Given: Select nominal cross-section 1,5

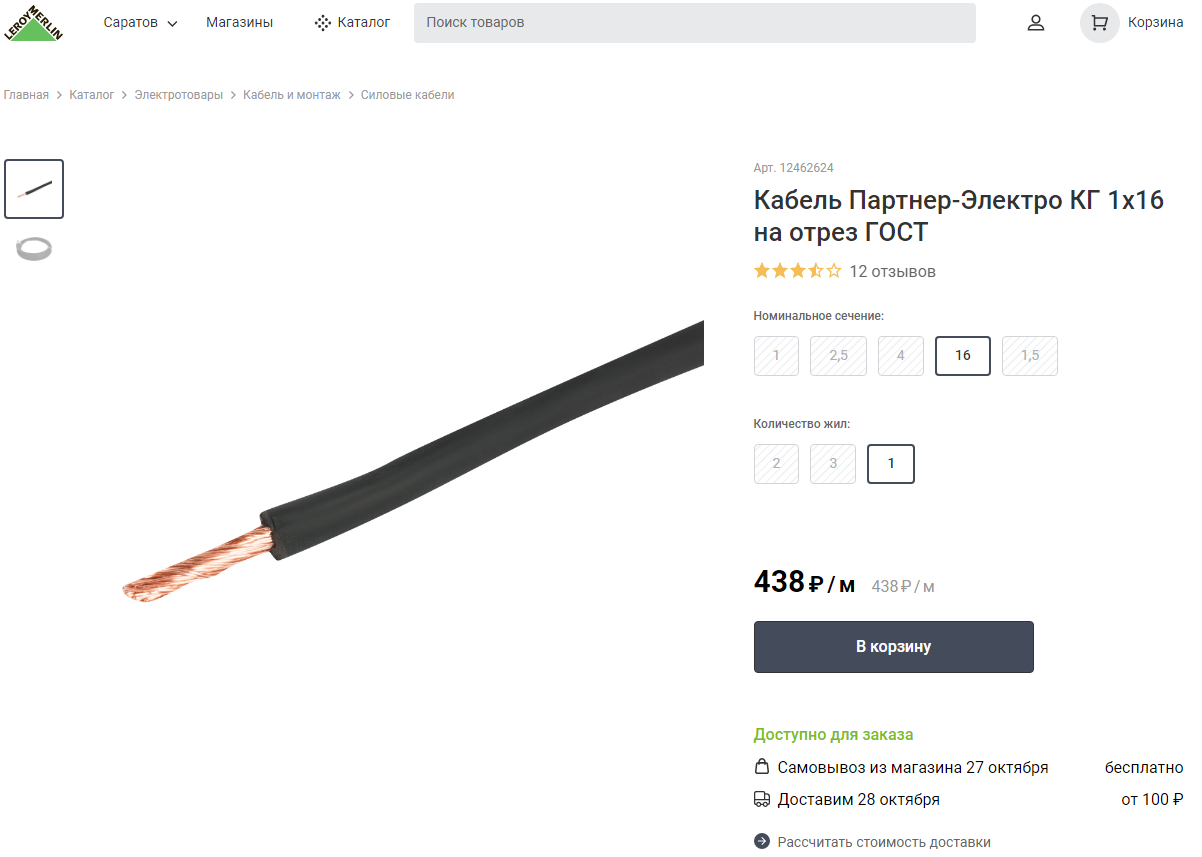Looking at the screenshot, I should (x=1030, y=356).
